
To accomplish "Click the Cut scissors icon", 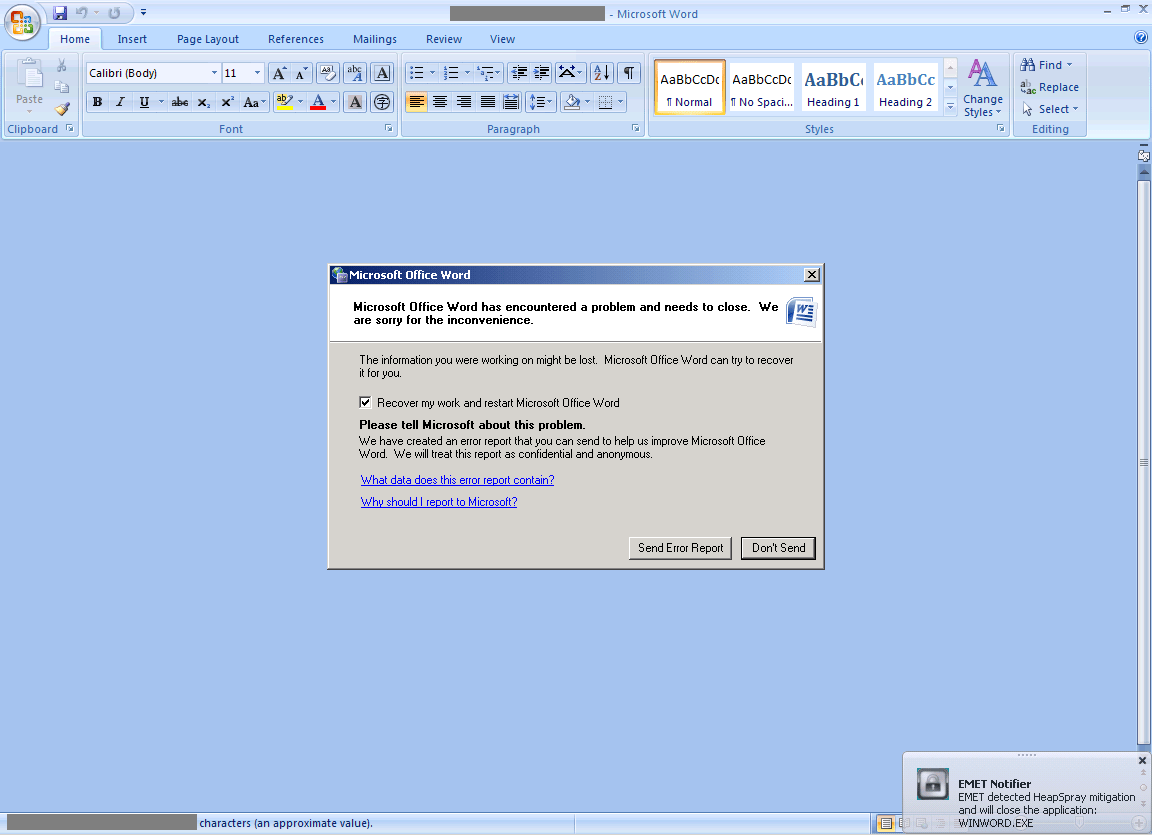I will pyautogui.click(x=62, y=66).
